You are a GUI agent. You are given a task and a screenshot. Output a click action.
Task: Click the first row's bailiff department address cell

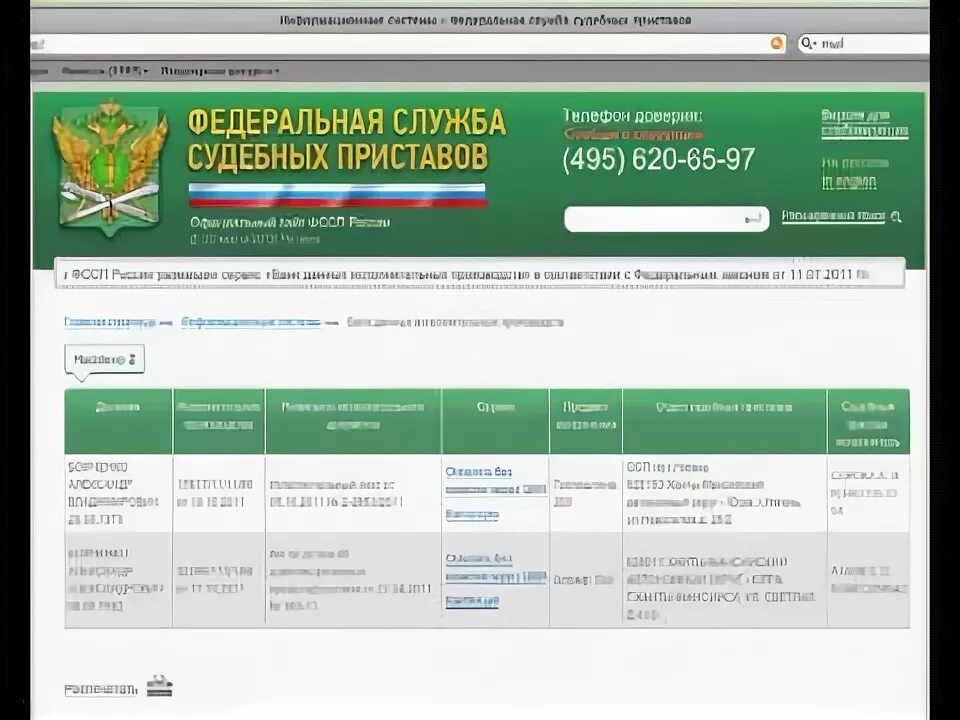coord(724,493)
